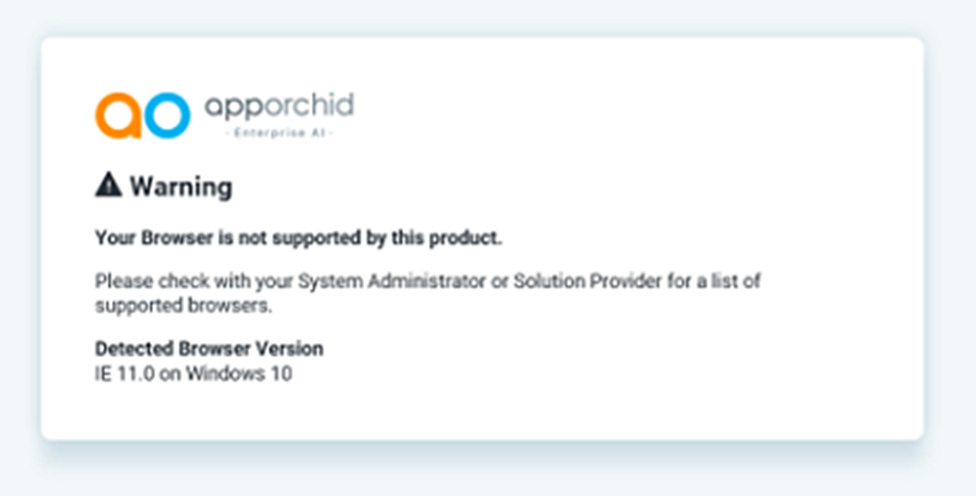Screen dimensions: 976x496
Task: Click the 'supported browsers.' line
Action: pyautogui.click(x=183, y=306)
